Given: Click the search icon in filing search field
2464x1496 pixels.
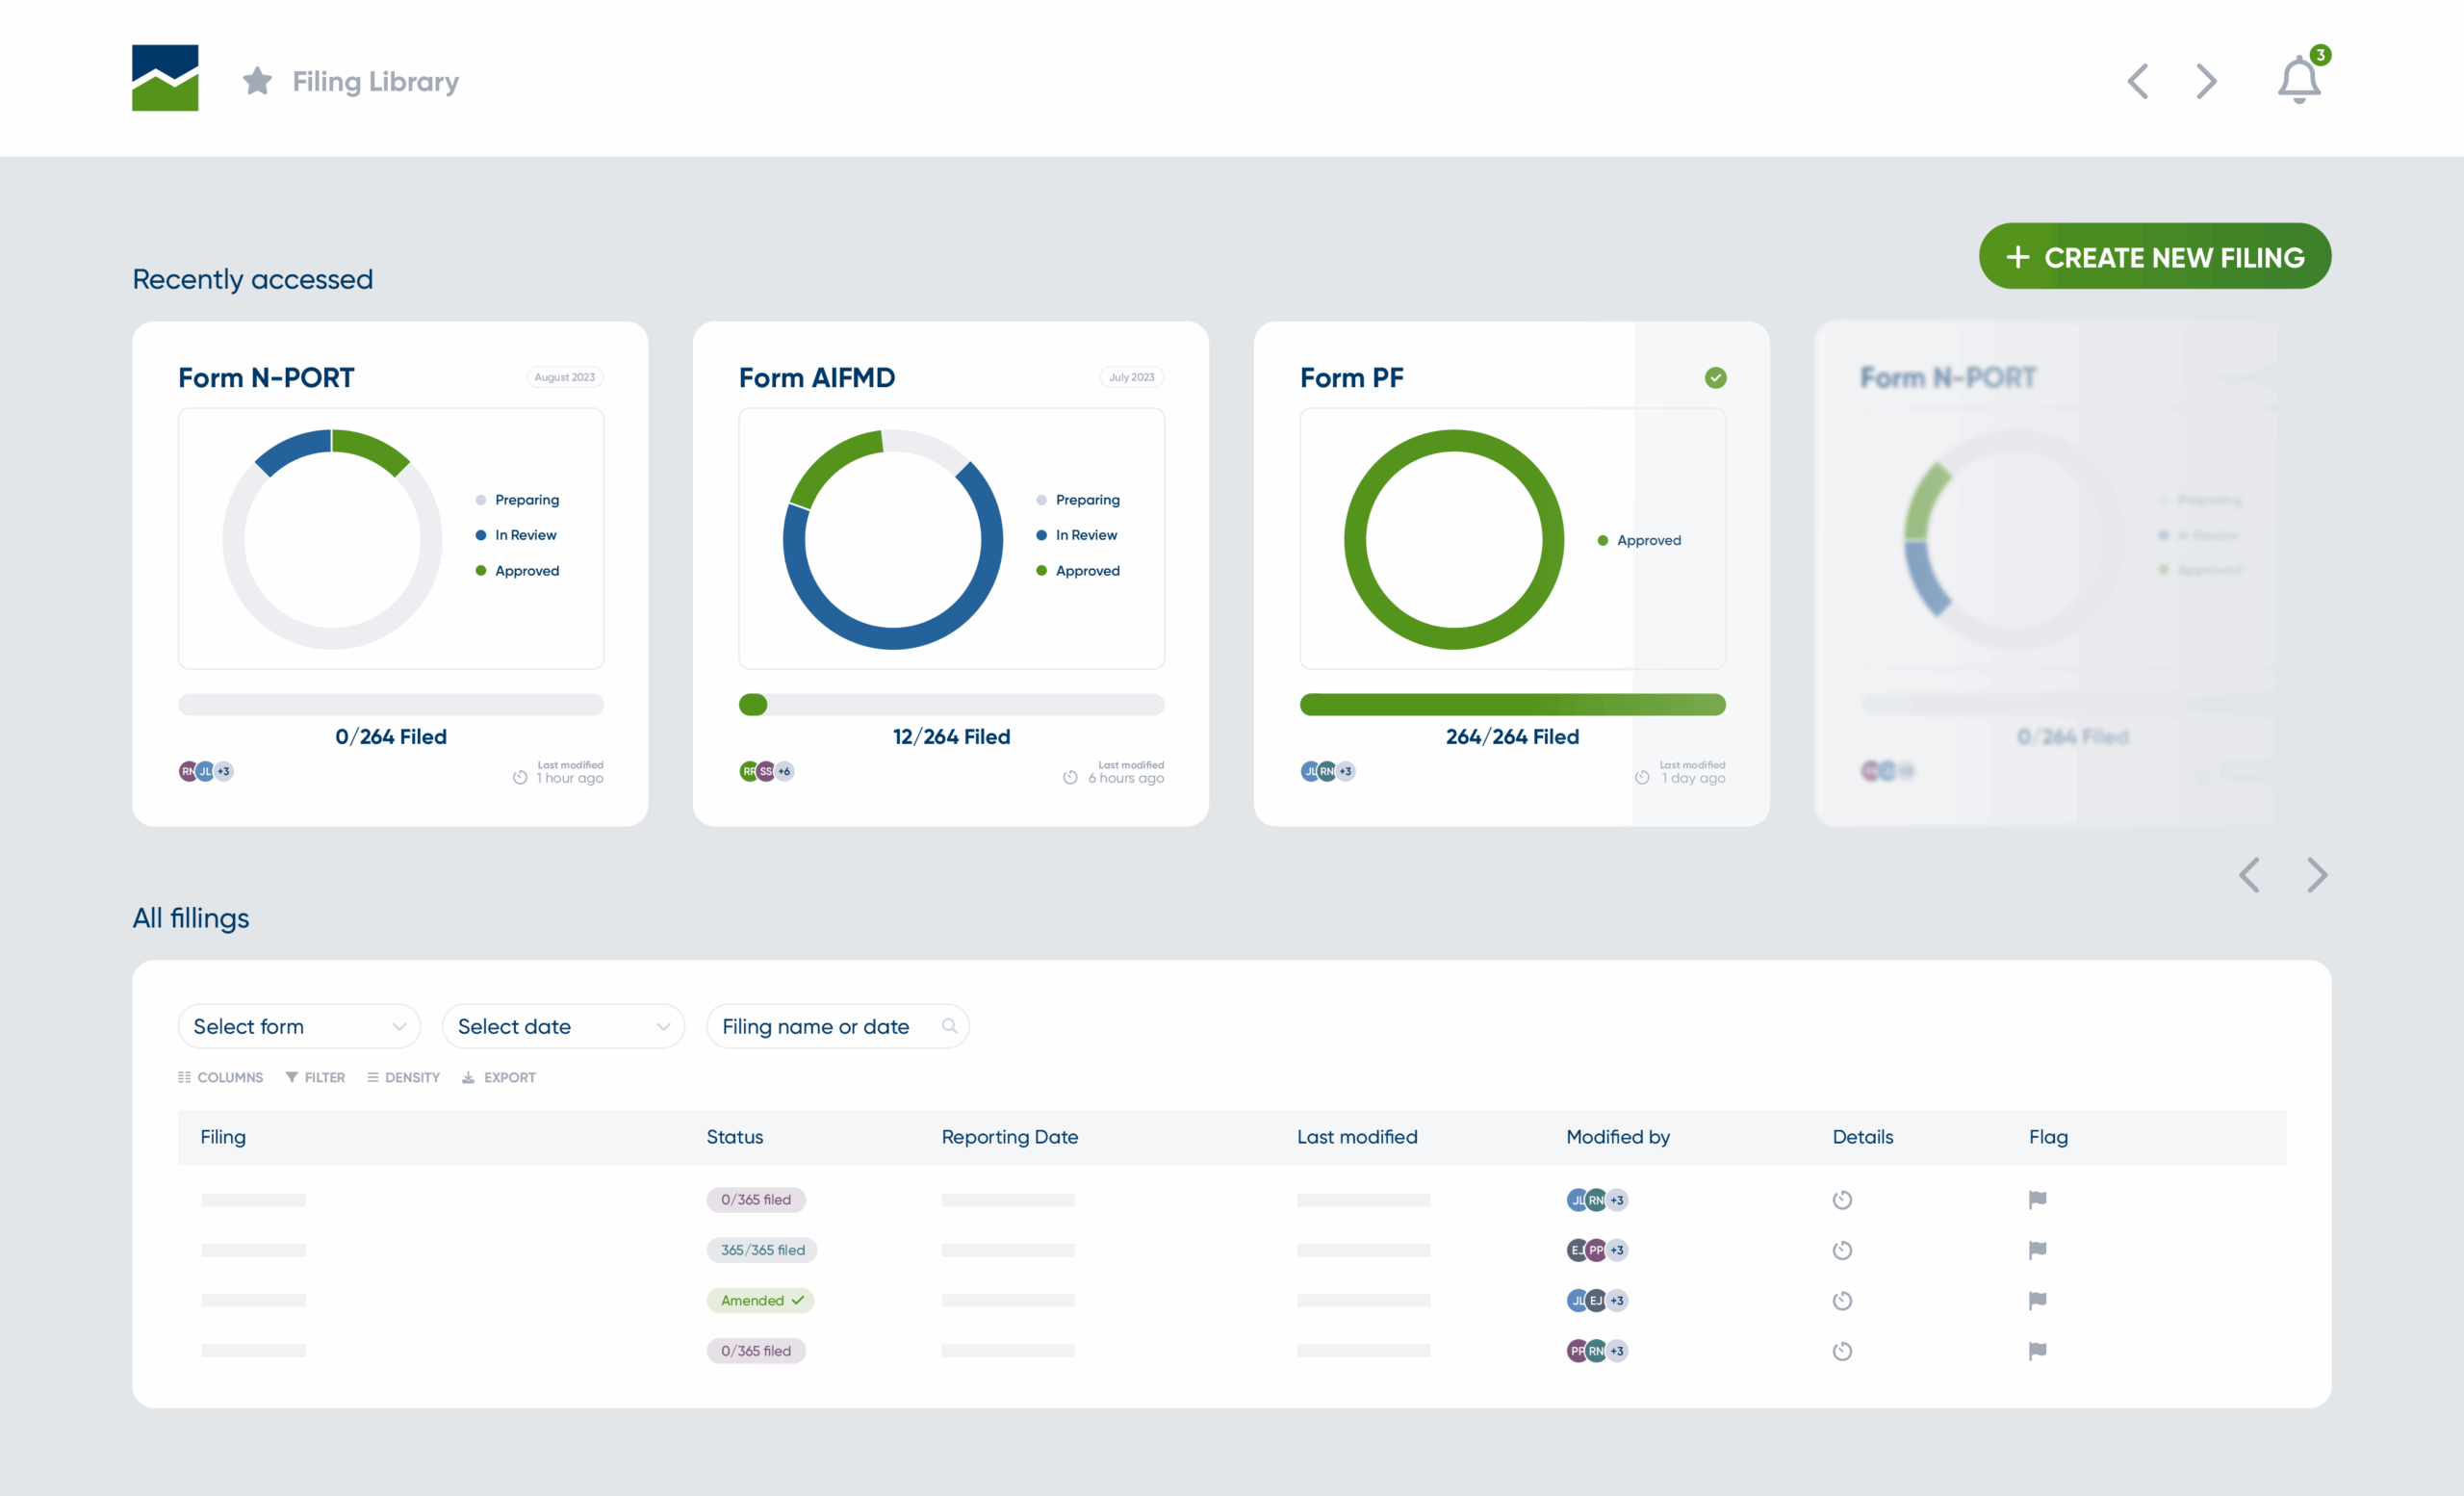Looking at the screenshot, I should coord(949,1026).
